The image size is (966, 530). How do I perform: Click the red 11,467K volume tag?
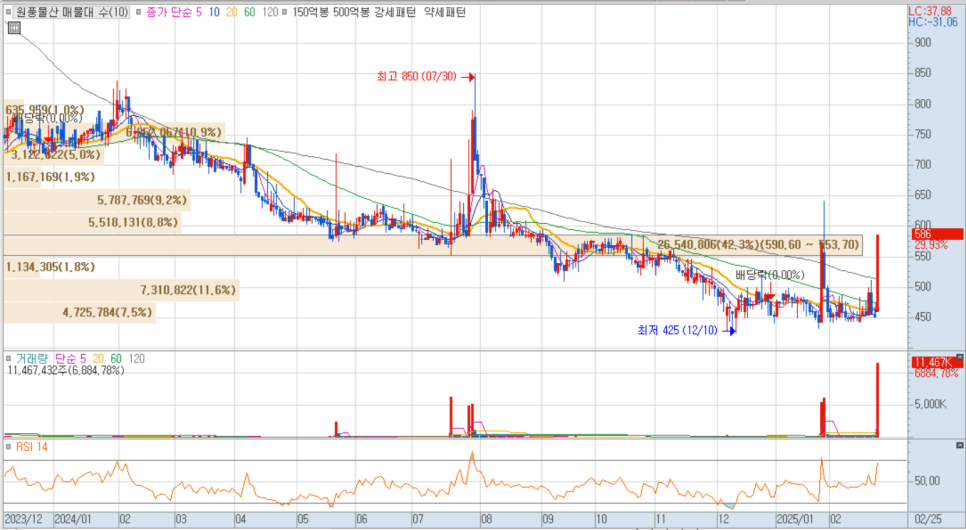936,362
